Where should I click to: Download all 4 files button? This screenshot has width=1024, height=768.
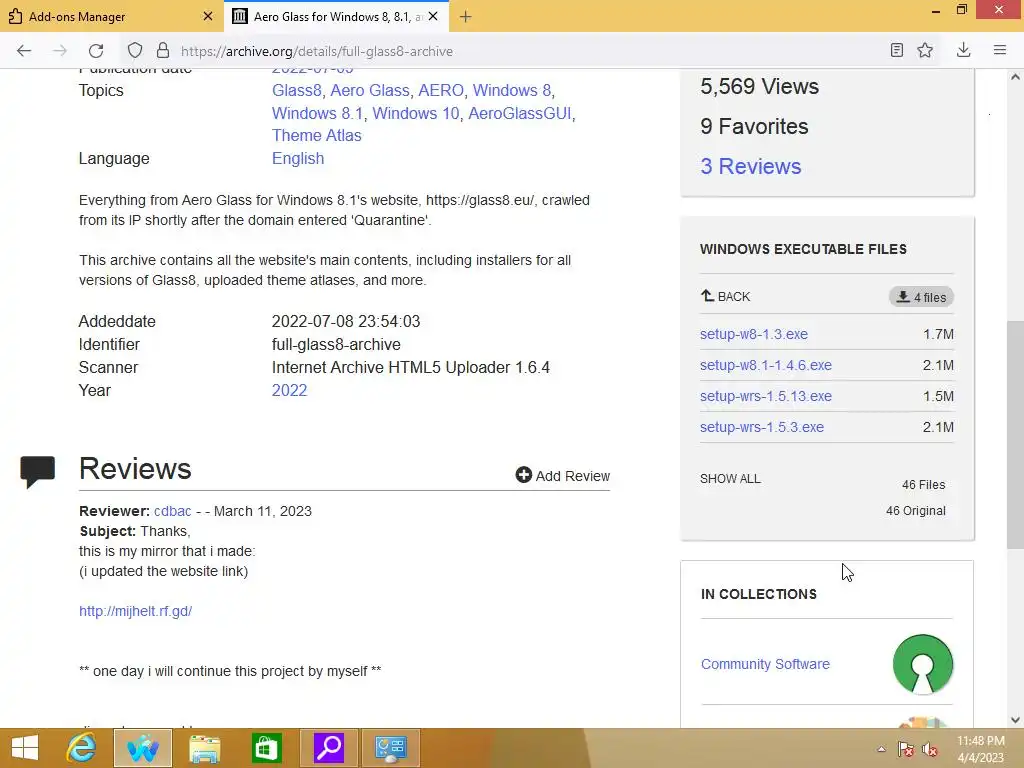click(921, 297)
